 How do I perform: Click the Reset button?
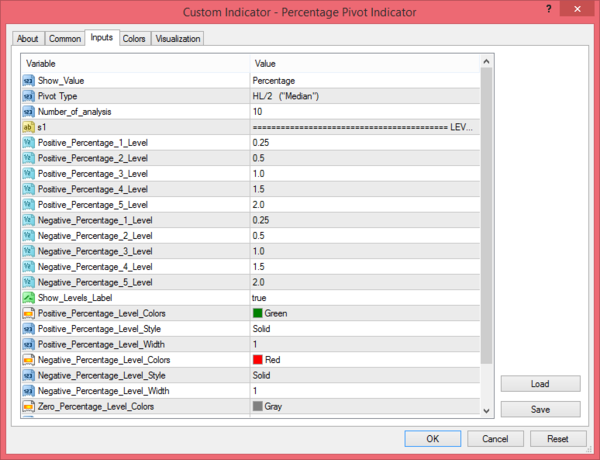pyautogui.click(x=558, y=439)
